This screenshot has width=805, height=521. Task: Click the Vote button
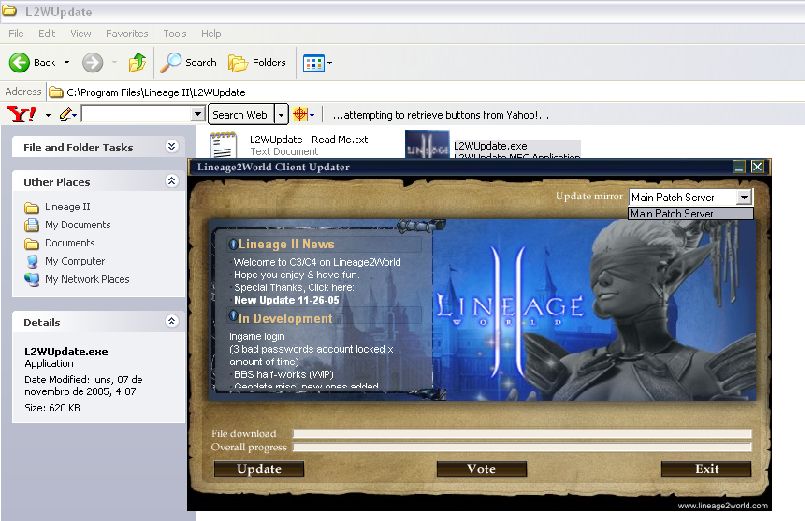point(482,469)
